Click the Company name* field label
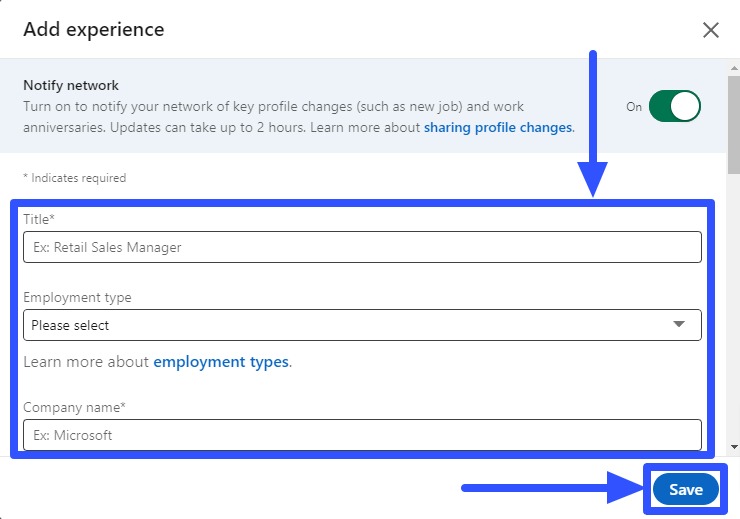The image size is (740, 519). coord(74,407)
